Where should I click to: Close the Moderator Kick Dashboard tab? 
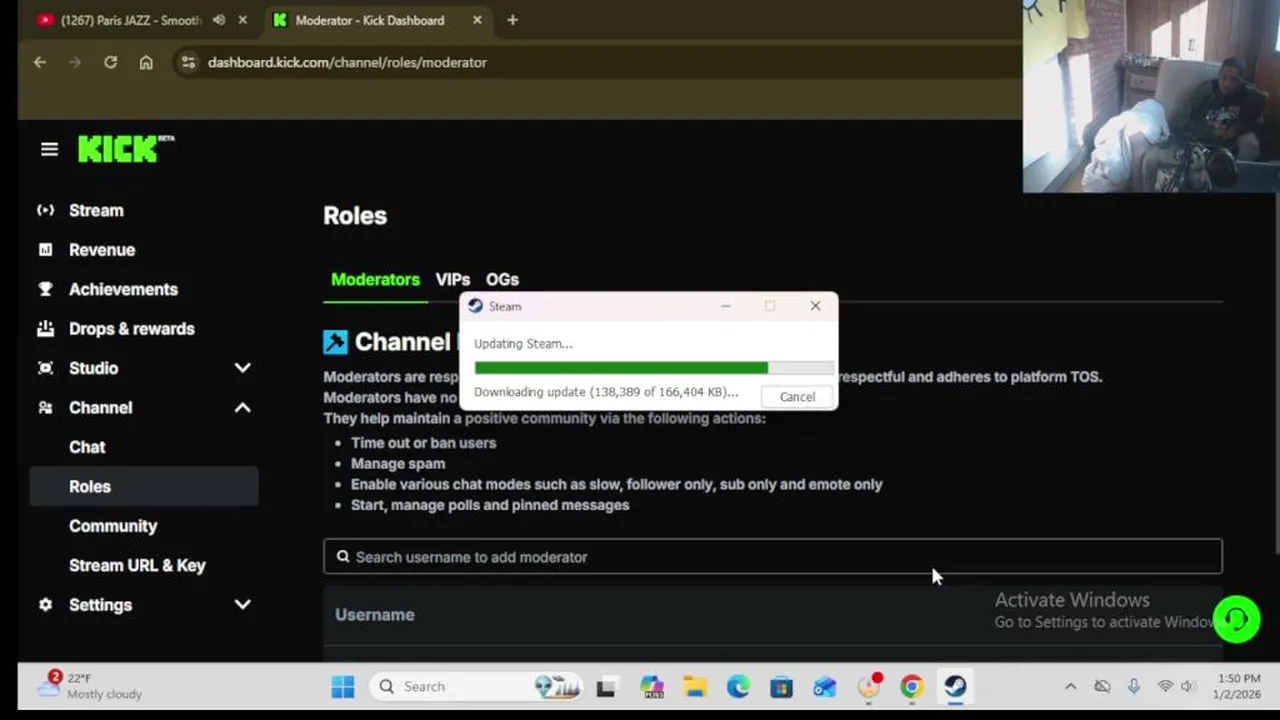tap(477, 20)
